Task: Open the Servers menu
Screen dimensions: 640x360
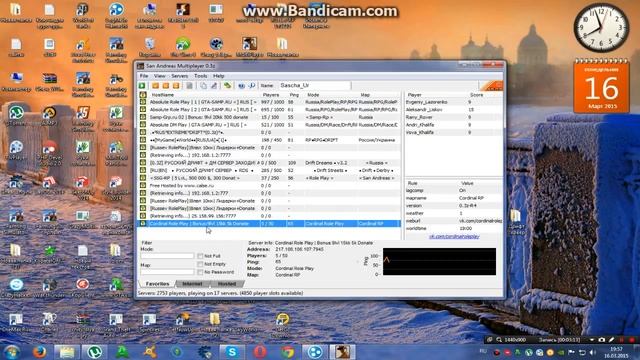Action: (179, 76)
